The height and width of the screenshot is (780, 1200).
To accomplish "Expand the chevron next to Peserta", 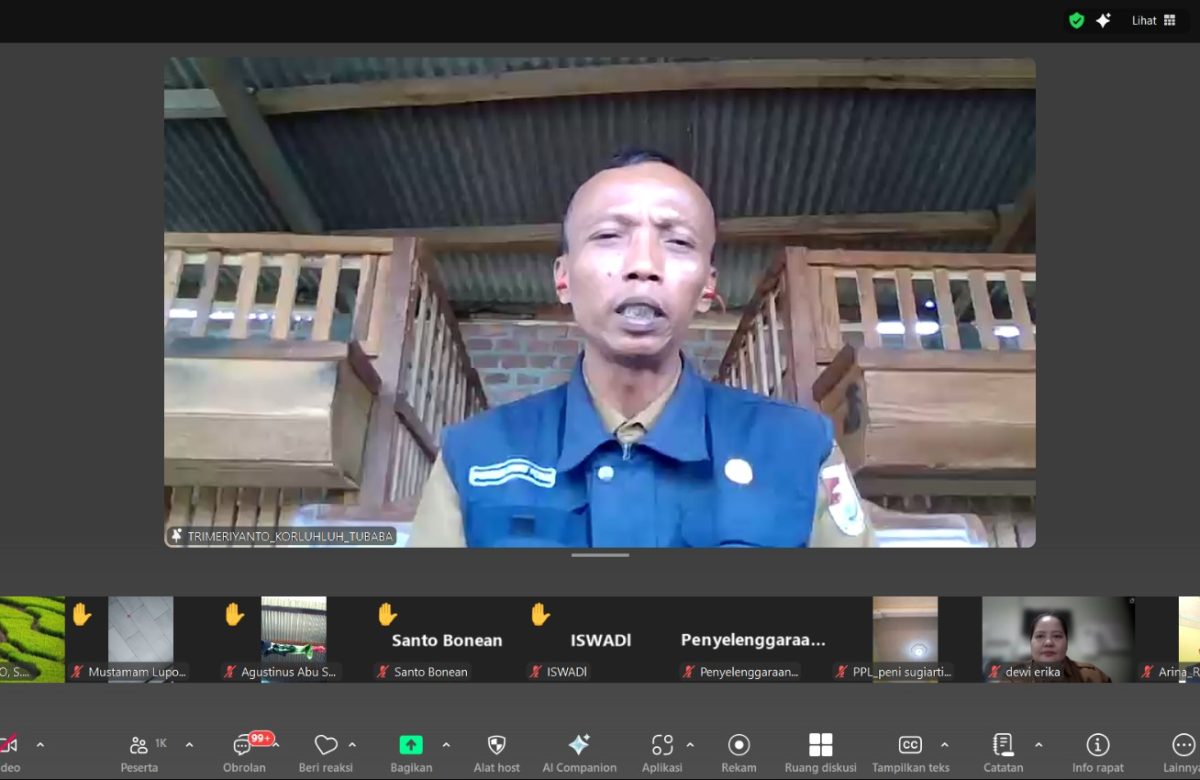I will (189, 745).
